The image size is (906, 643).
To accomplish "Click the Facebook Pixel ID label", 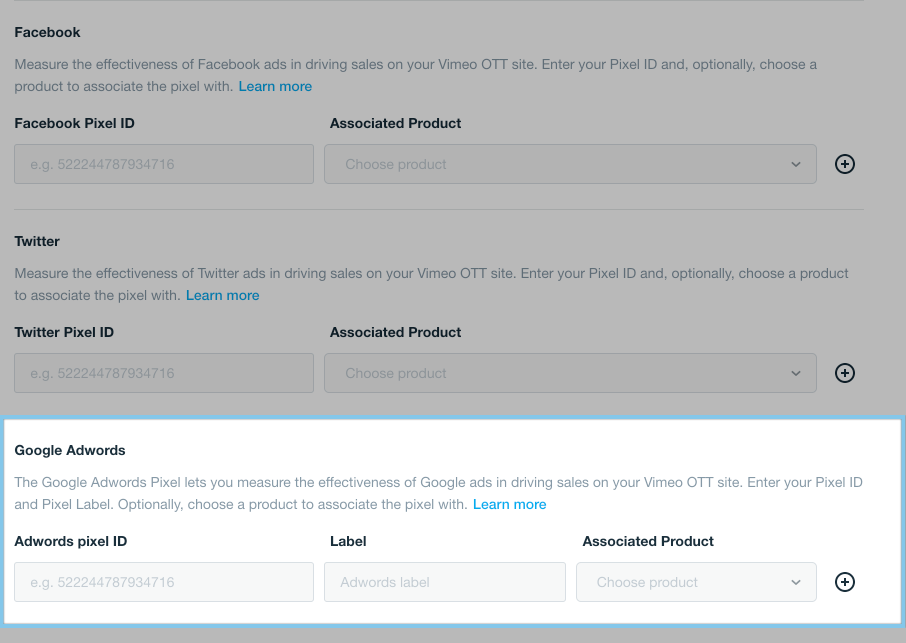I will (74, 123).
